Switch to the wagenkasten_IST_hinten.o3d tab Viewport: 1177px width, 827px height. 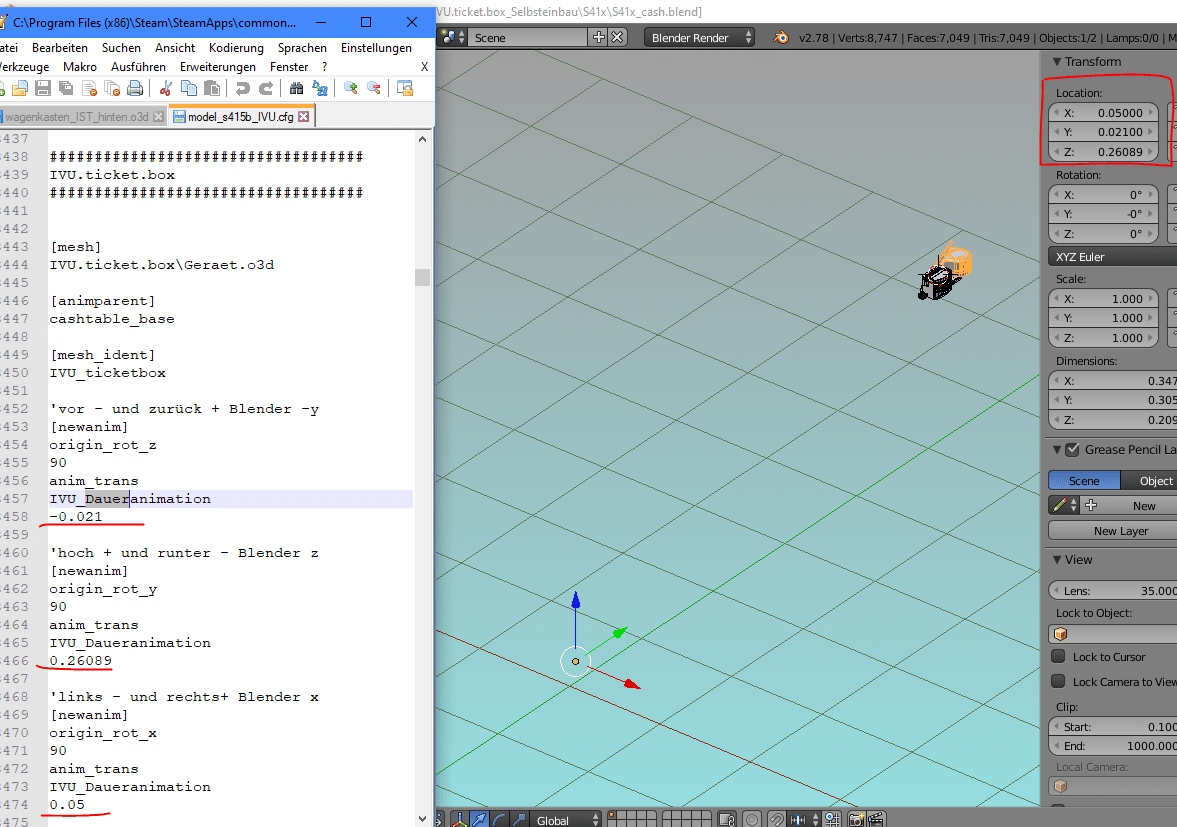point(80,117)
